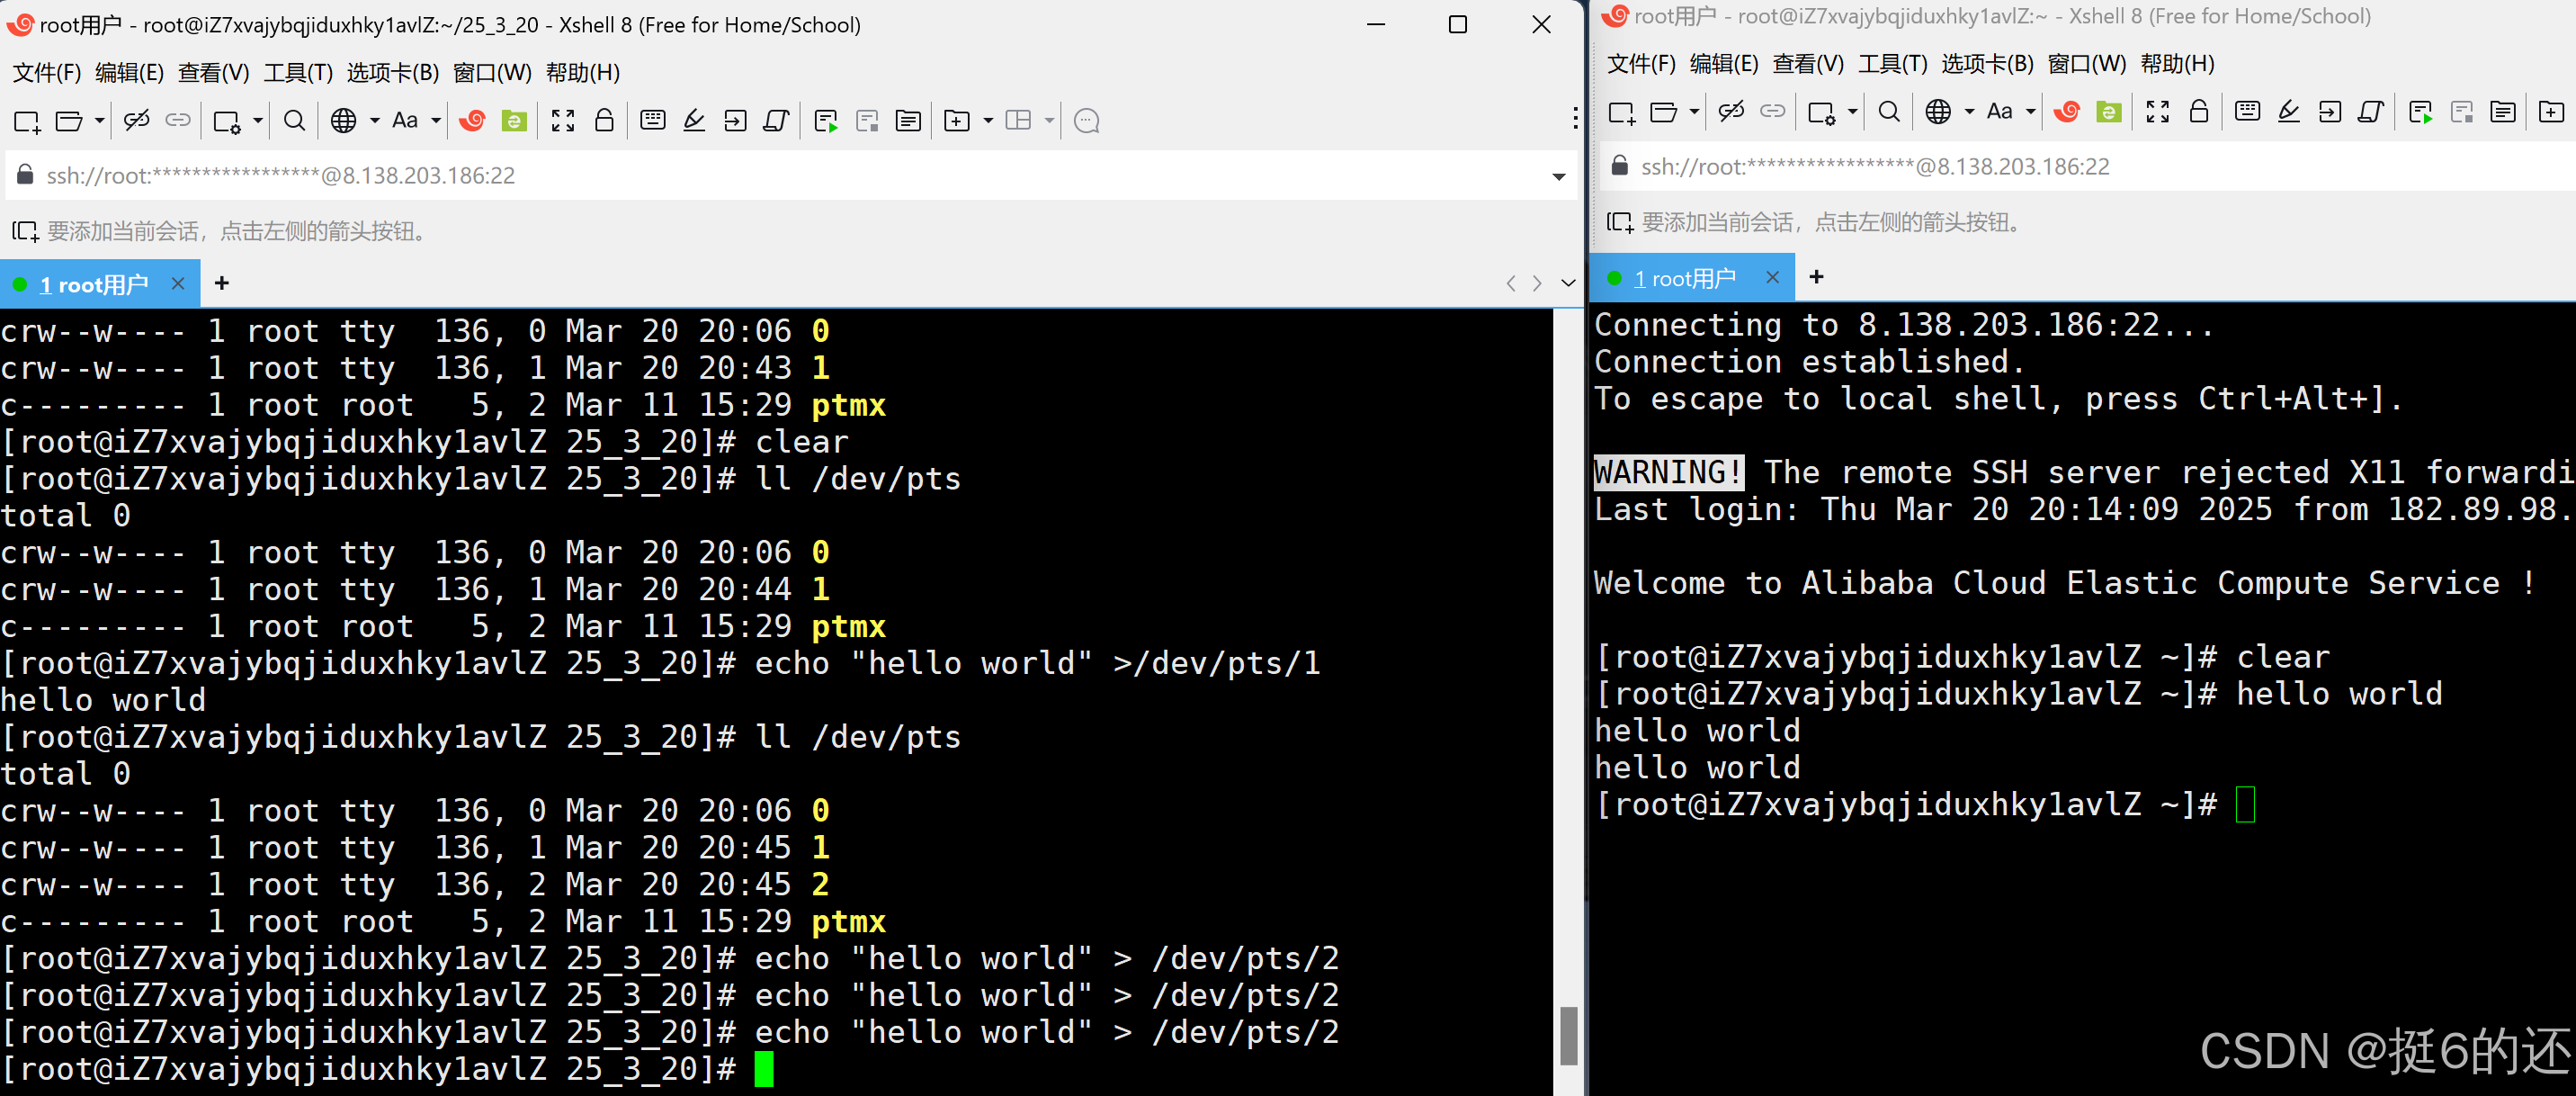The image size is (2576, 1096).
Task: Click the ssh address field in right window
Action: [1875, 167]
